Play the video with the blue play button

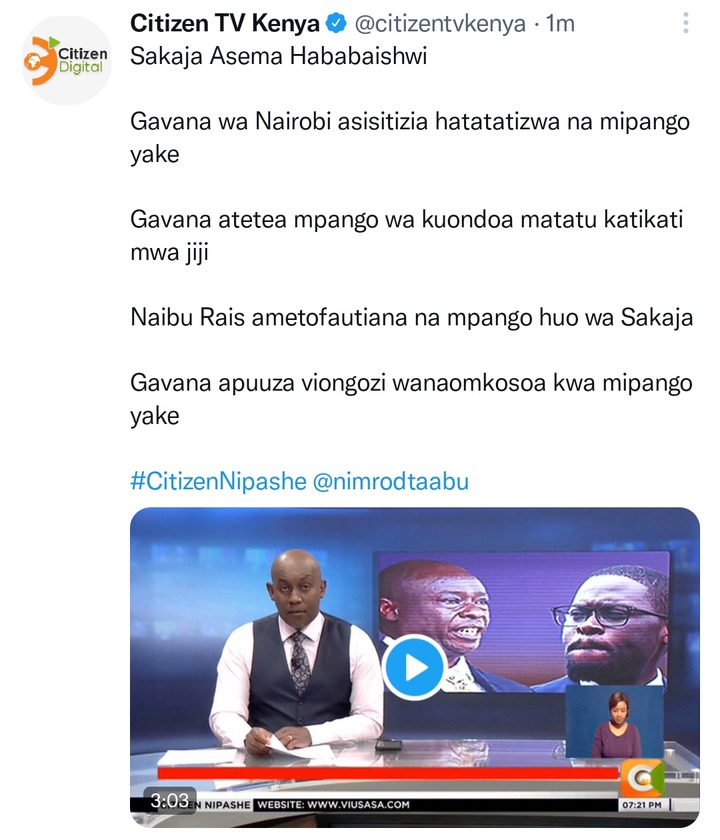tap(415, 668)
